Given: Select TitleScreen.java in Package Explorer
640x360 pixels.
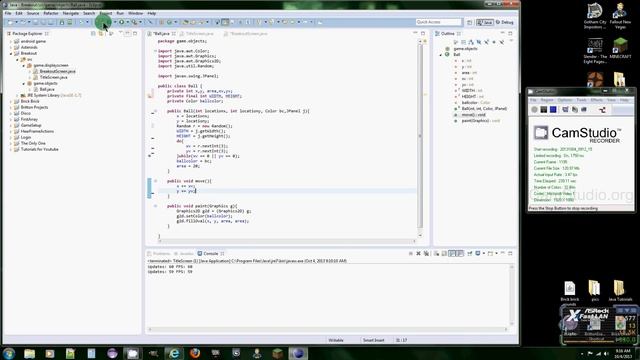Looking at the screenshot, I should (53, 77).
